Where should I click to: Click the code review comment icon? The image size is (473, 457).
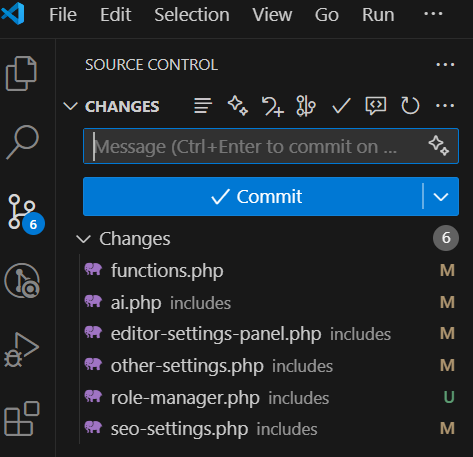click(376, 106)
